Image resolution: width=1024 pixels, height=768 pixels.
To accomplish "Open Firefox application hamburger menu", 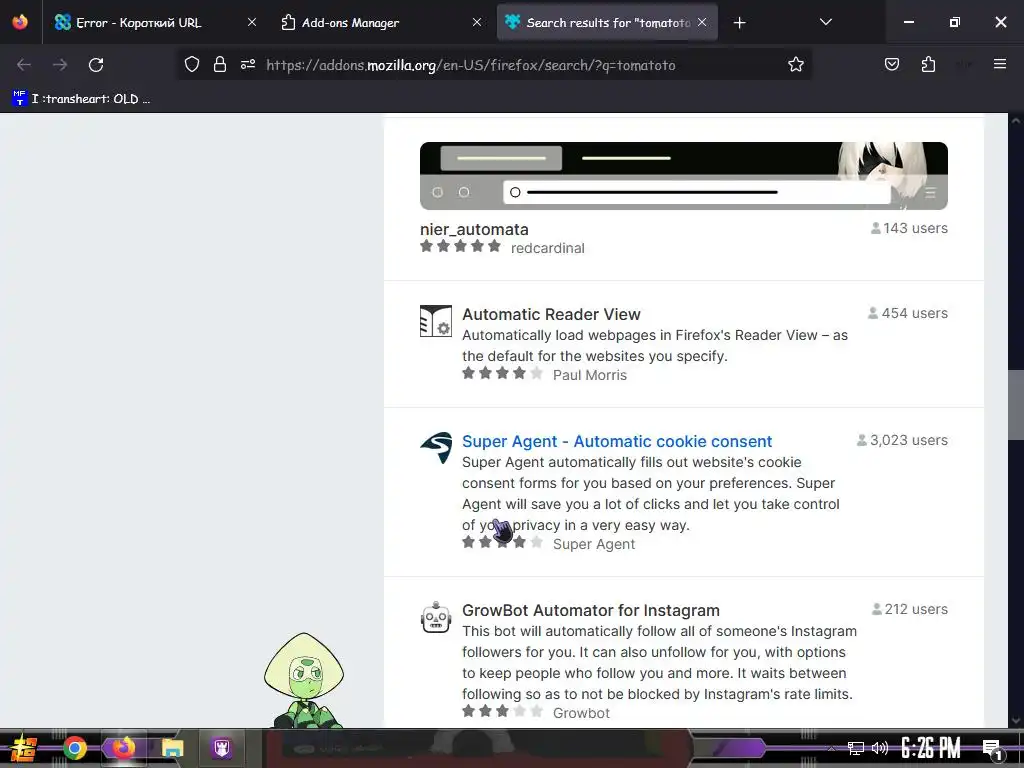I will coord(1000,64).
